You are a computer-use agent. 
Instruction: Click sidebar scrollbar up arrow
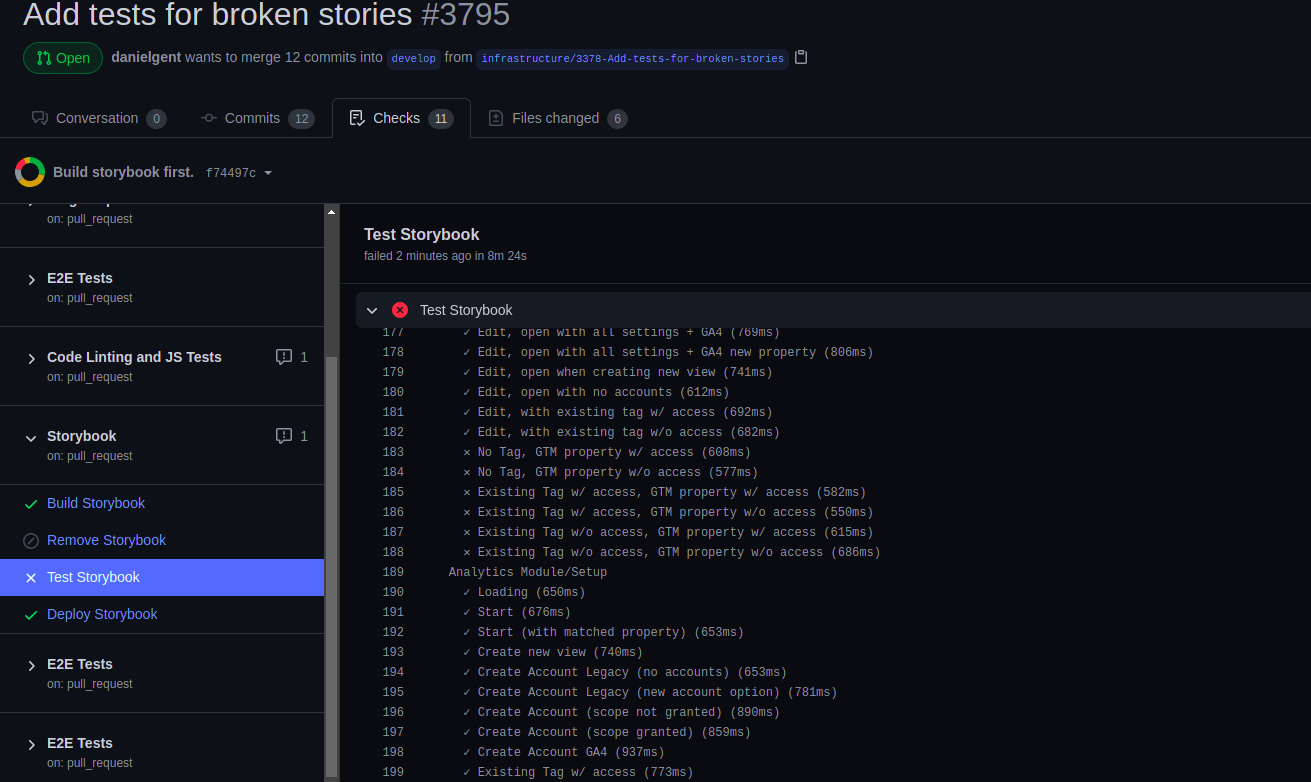click(x=332, y=211)
